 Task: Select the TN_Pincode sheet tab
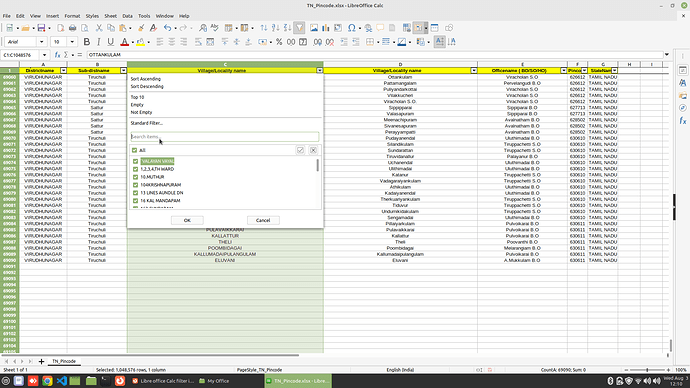(x=64, y=361)
